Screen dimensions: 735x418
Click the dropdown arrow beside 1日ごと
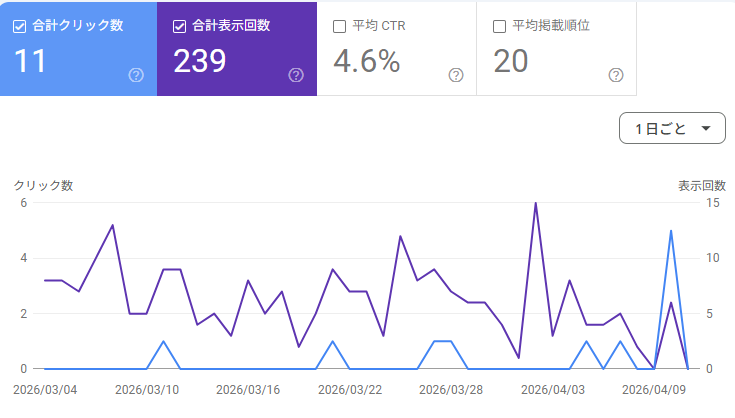pyautogui.click(x=706, y=128)
